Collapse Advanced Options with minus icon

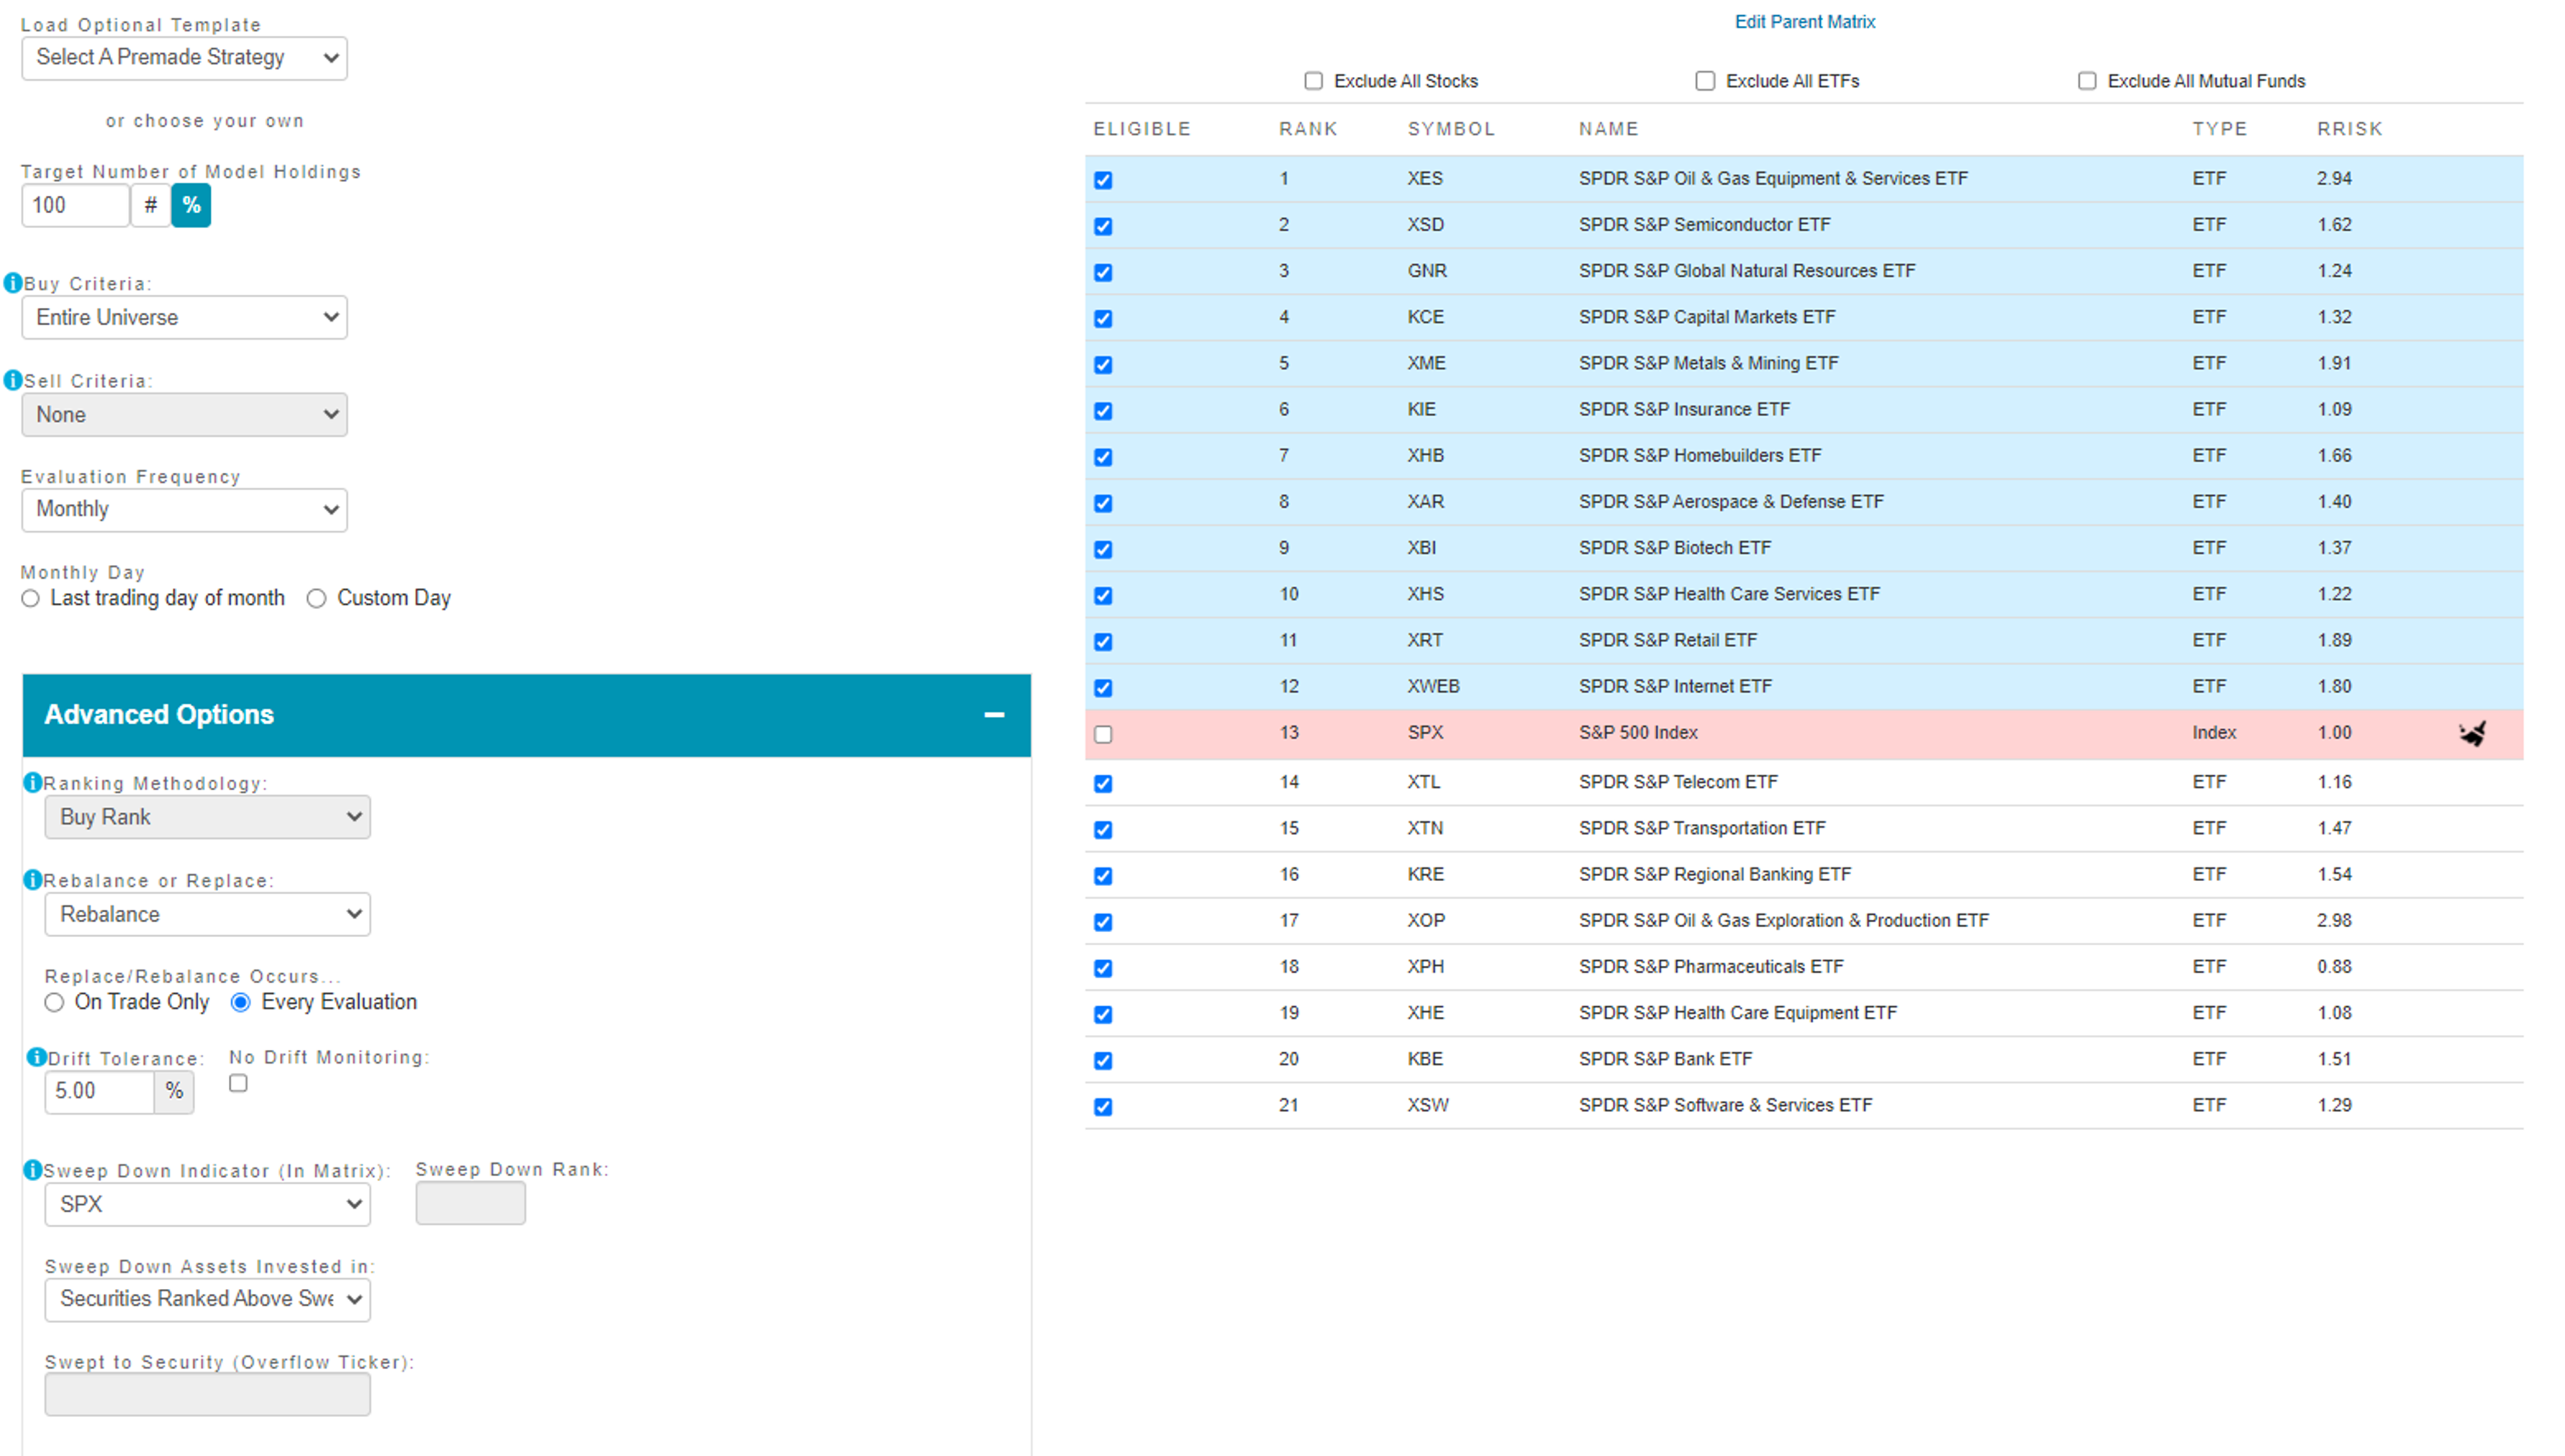click(x=993, y=714)
